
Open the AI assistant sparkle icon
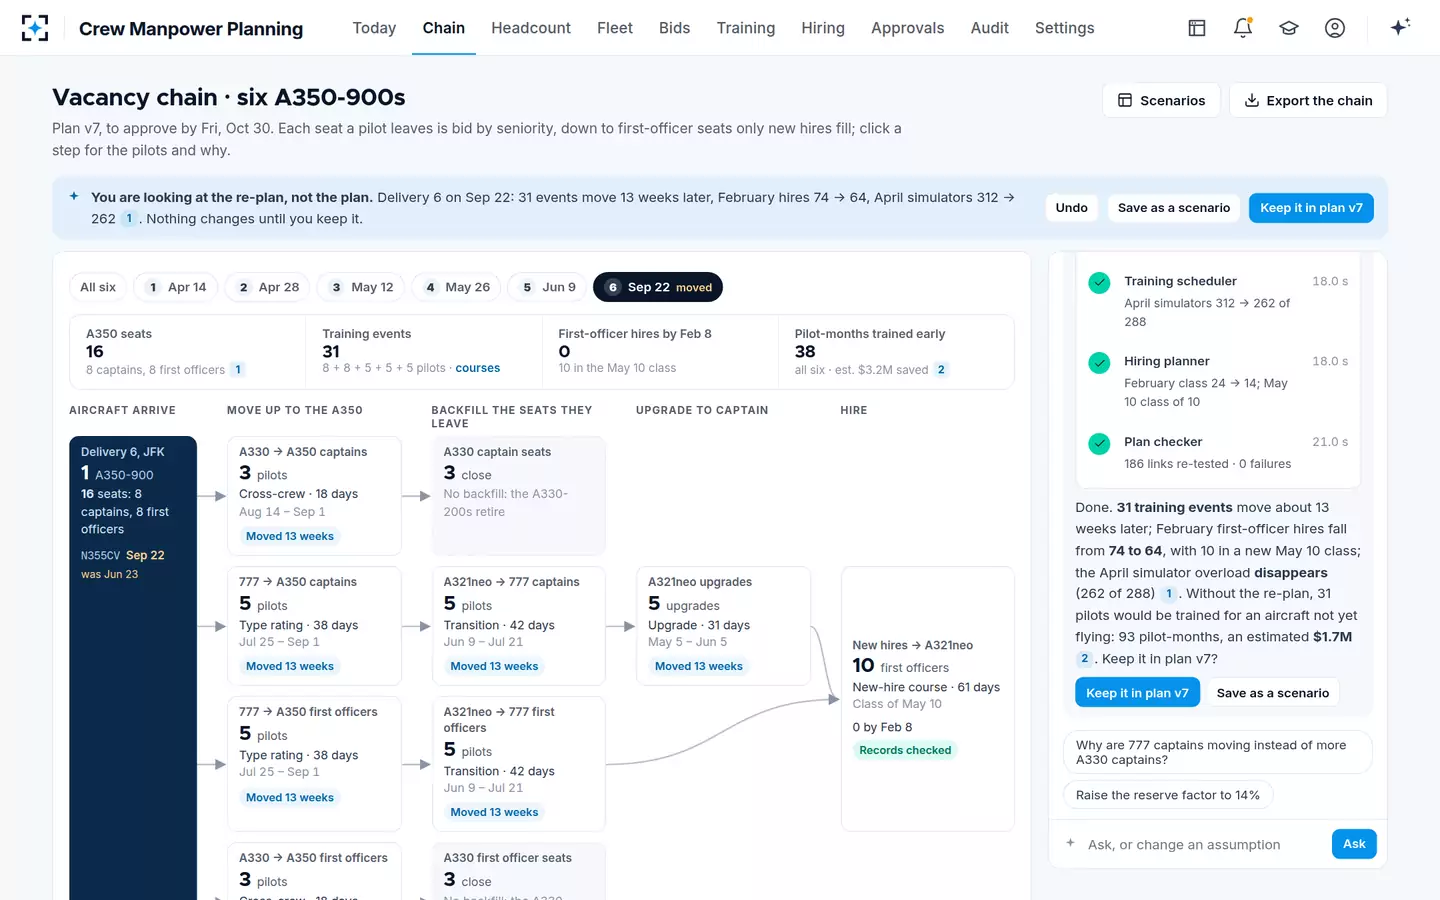(x=1400, y=27)
